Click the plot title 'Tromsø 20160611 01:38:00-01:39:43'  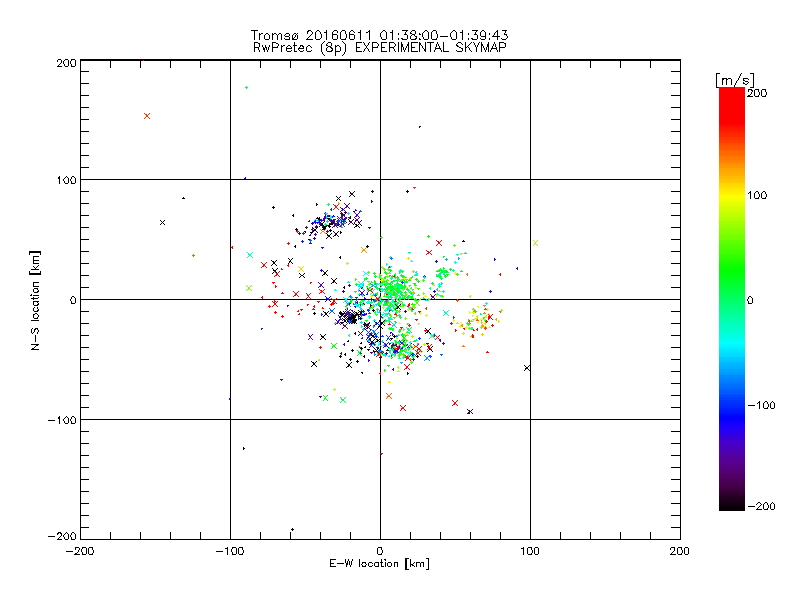[379, 35]
